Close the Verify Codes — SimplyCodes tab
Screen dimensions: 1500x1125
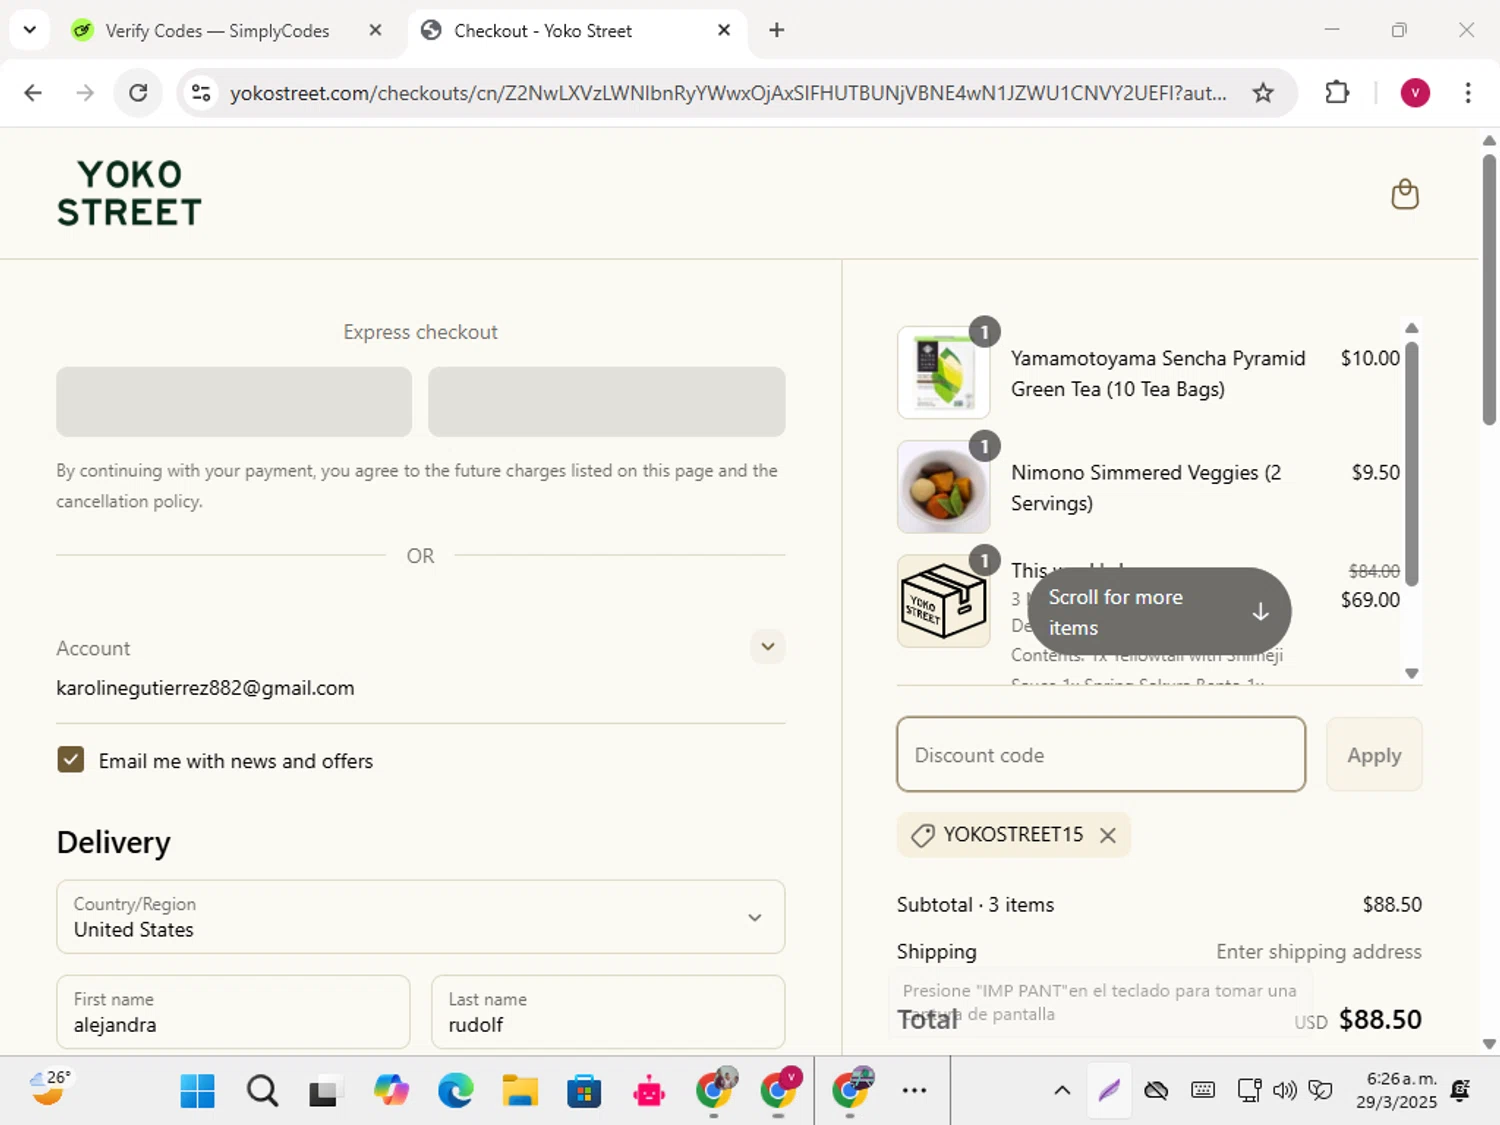(375, 30)
